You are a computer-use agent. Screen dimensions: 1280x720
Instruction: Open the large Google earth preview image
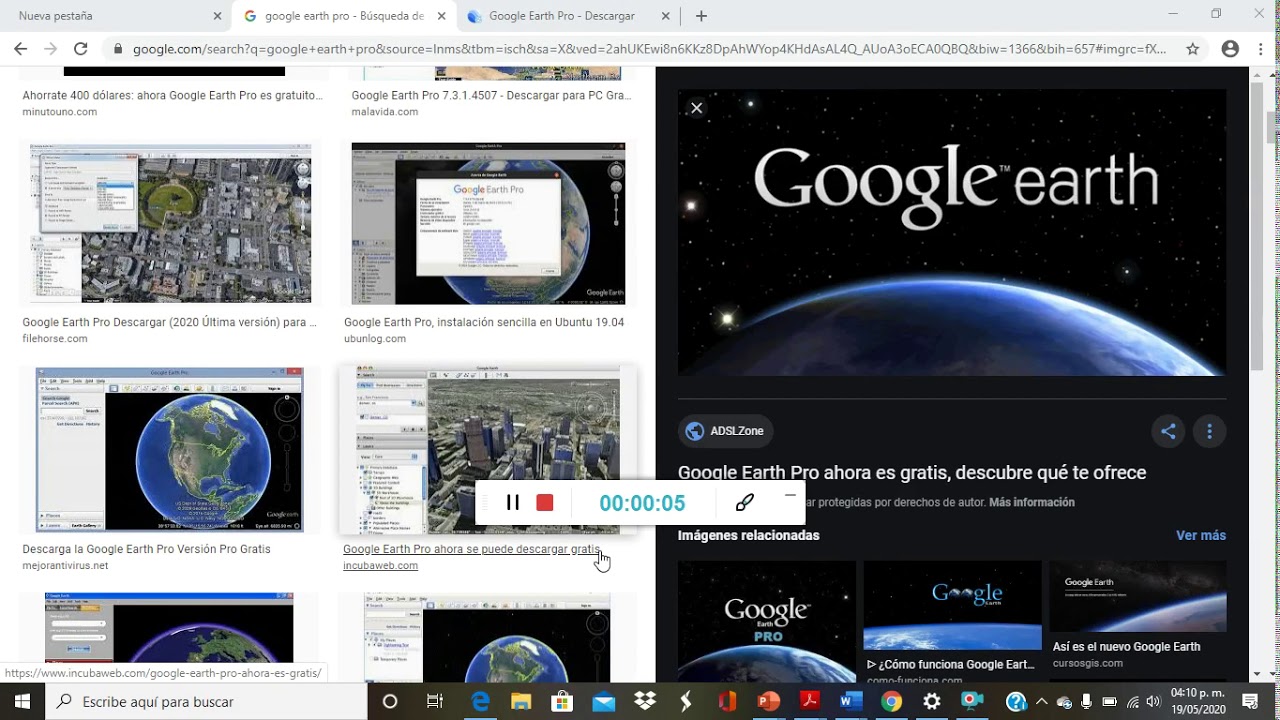pos(952,232)
